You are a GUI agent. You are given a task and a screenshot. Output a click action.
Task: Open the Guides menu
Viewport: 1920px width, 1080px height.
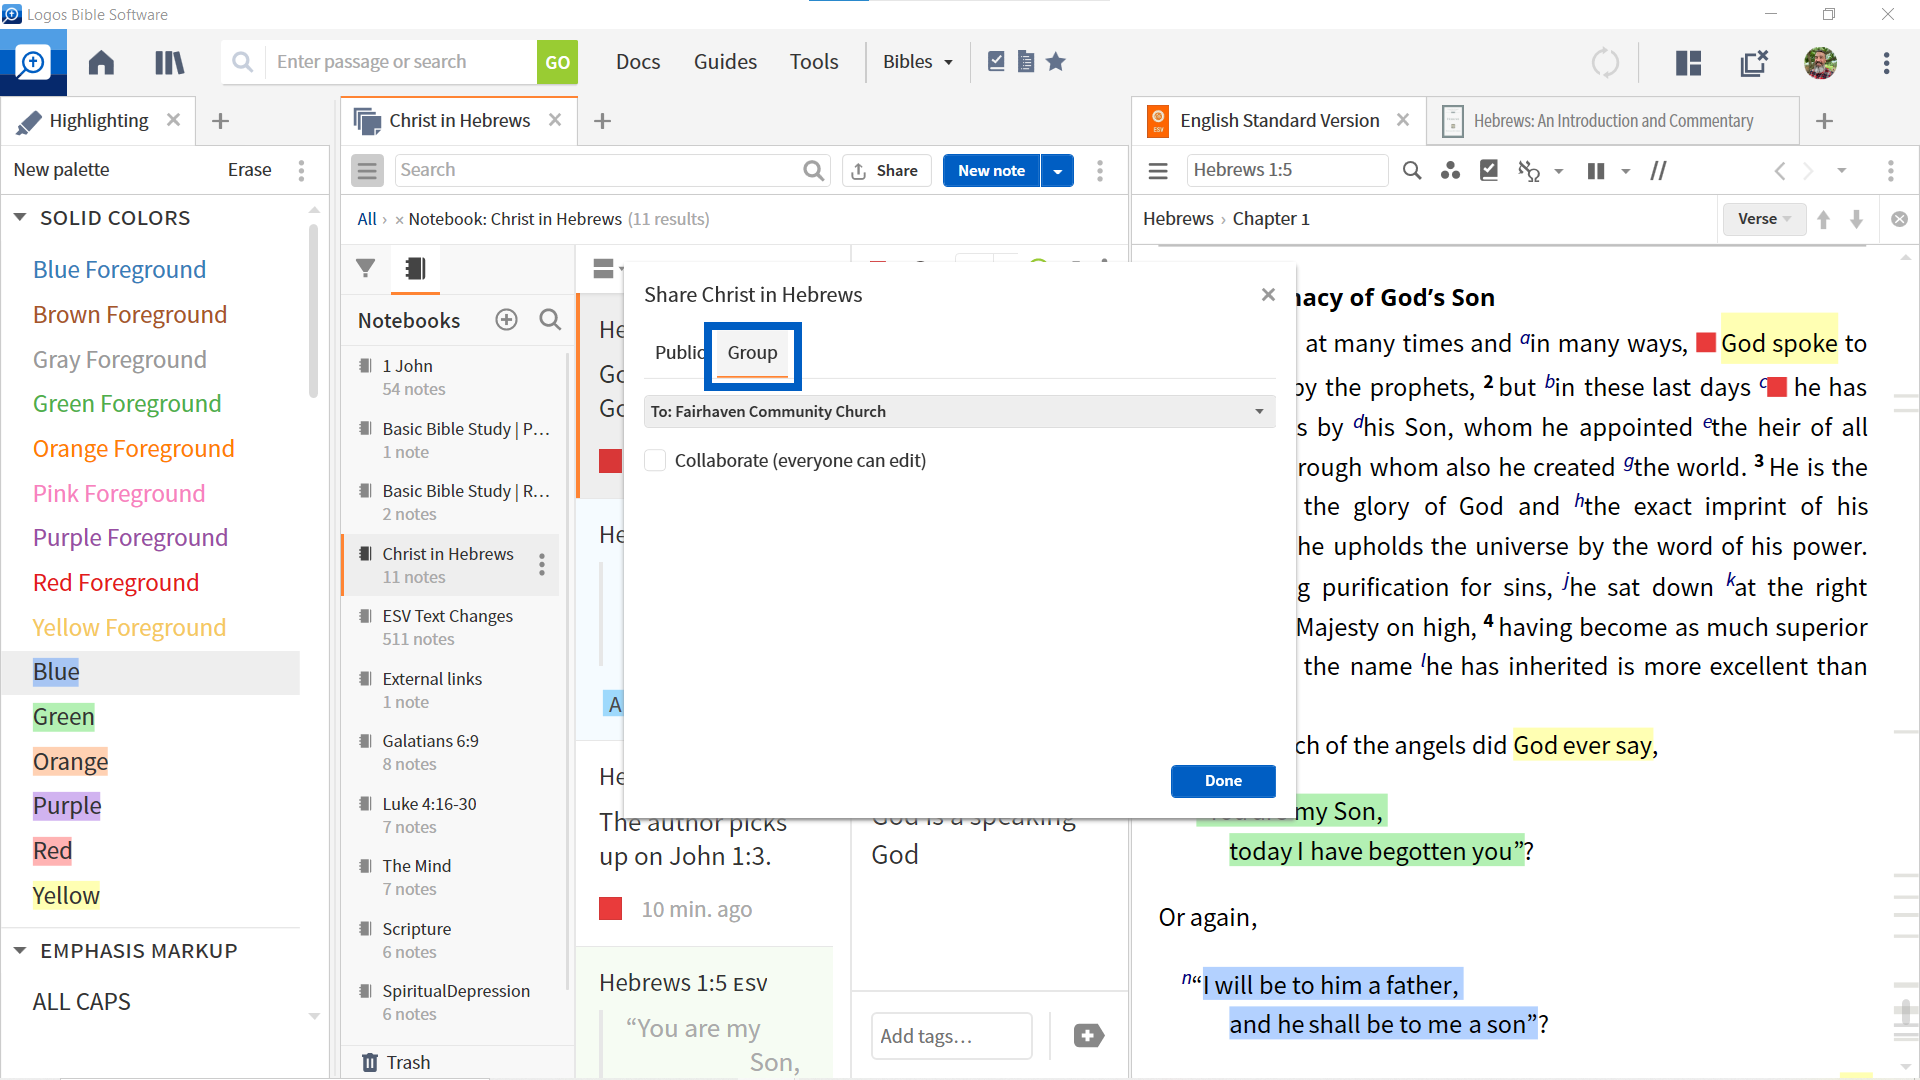(x=725, y=62)
